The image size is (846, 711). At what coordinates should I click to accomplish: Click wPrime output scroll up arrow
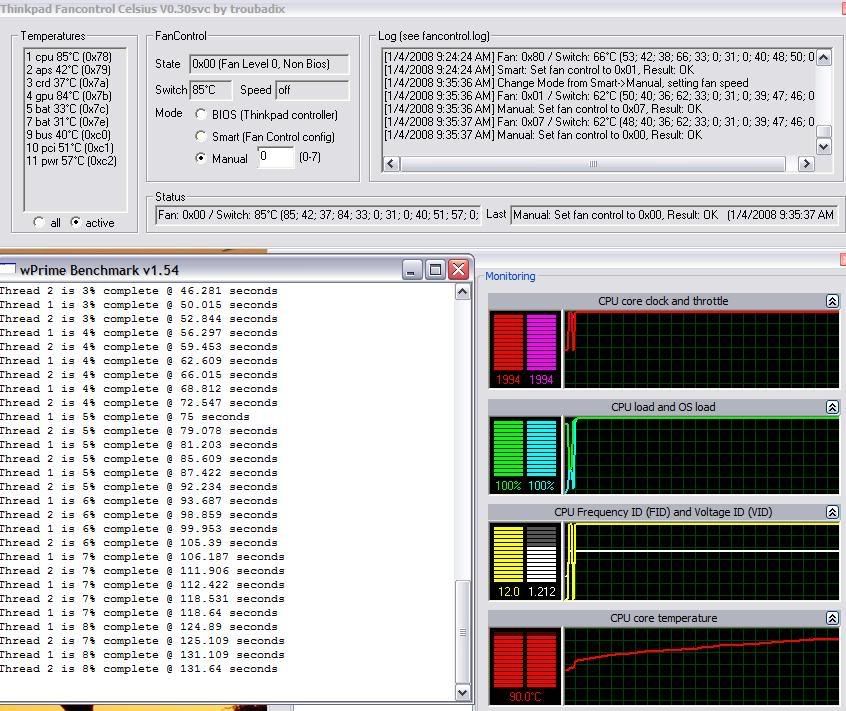click(x=462, y=292)
